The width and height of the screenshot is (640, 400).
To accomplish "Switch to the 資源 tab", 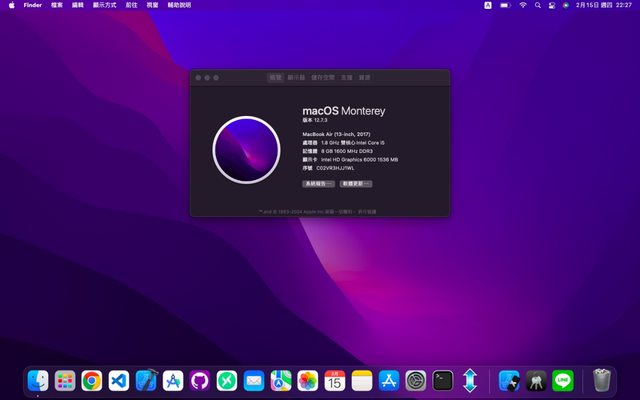I will click(364, 77).
